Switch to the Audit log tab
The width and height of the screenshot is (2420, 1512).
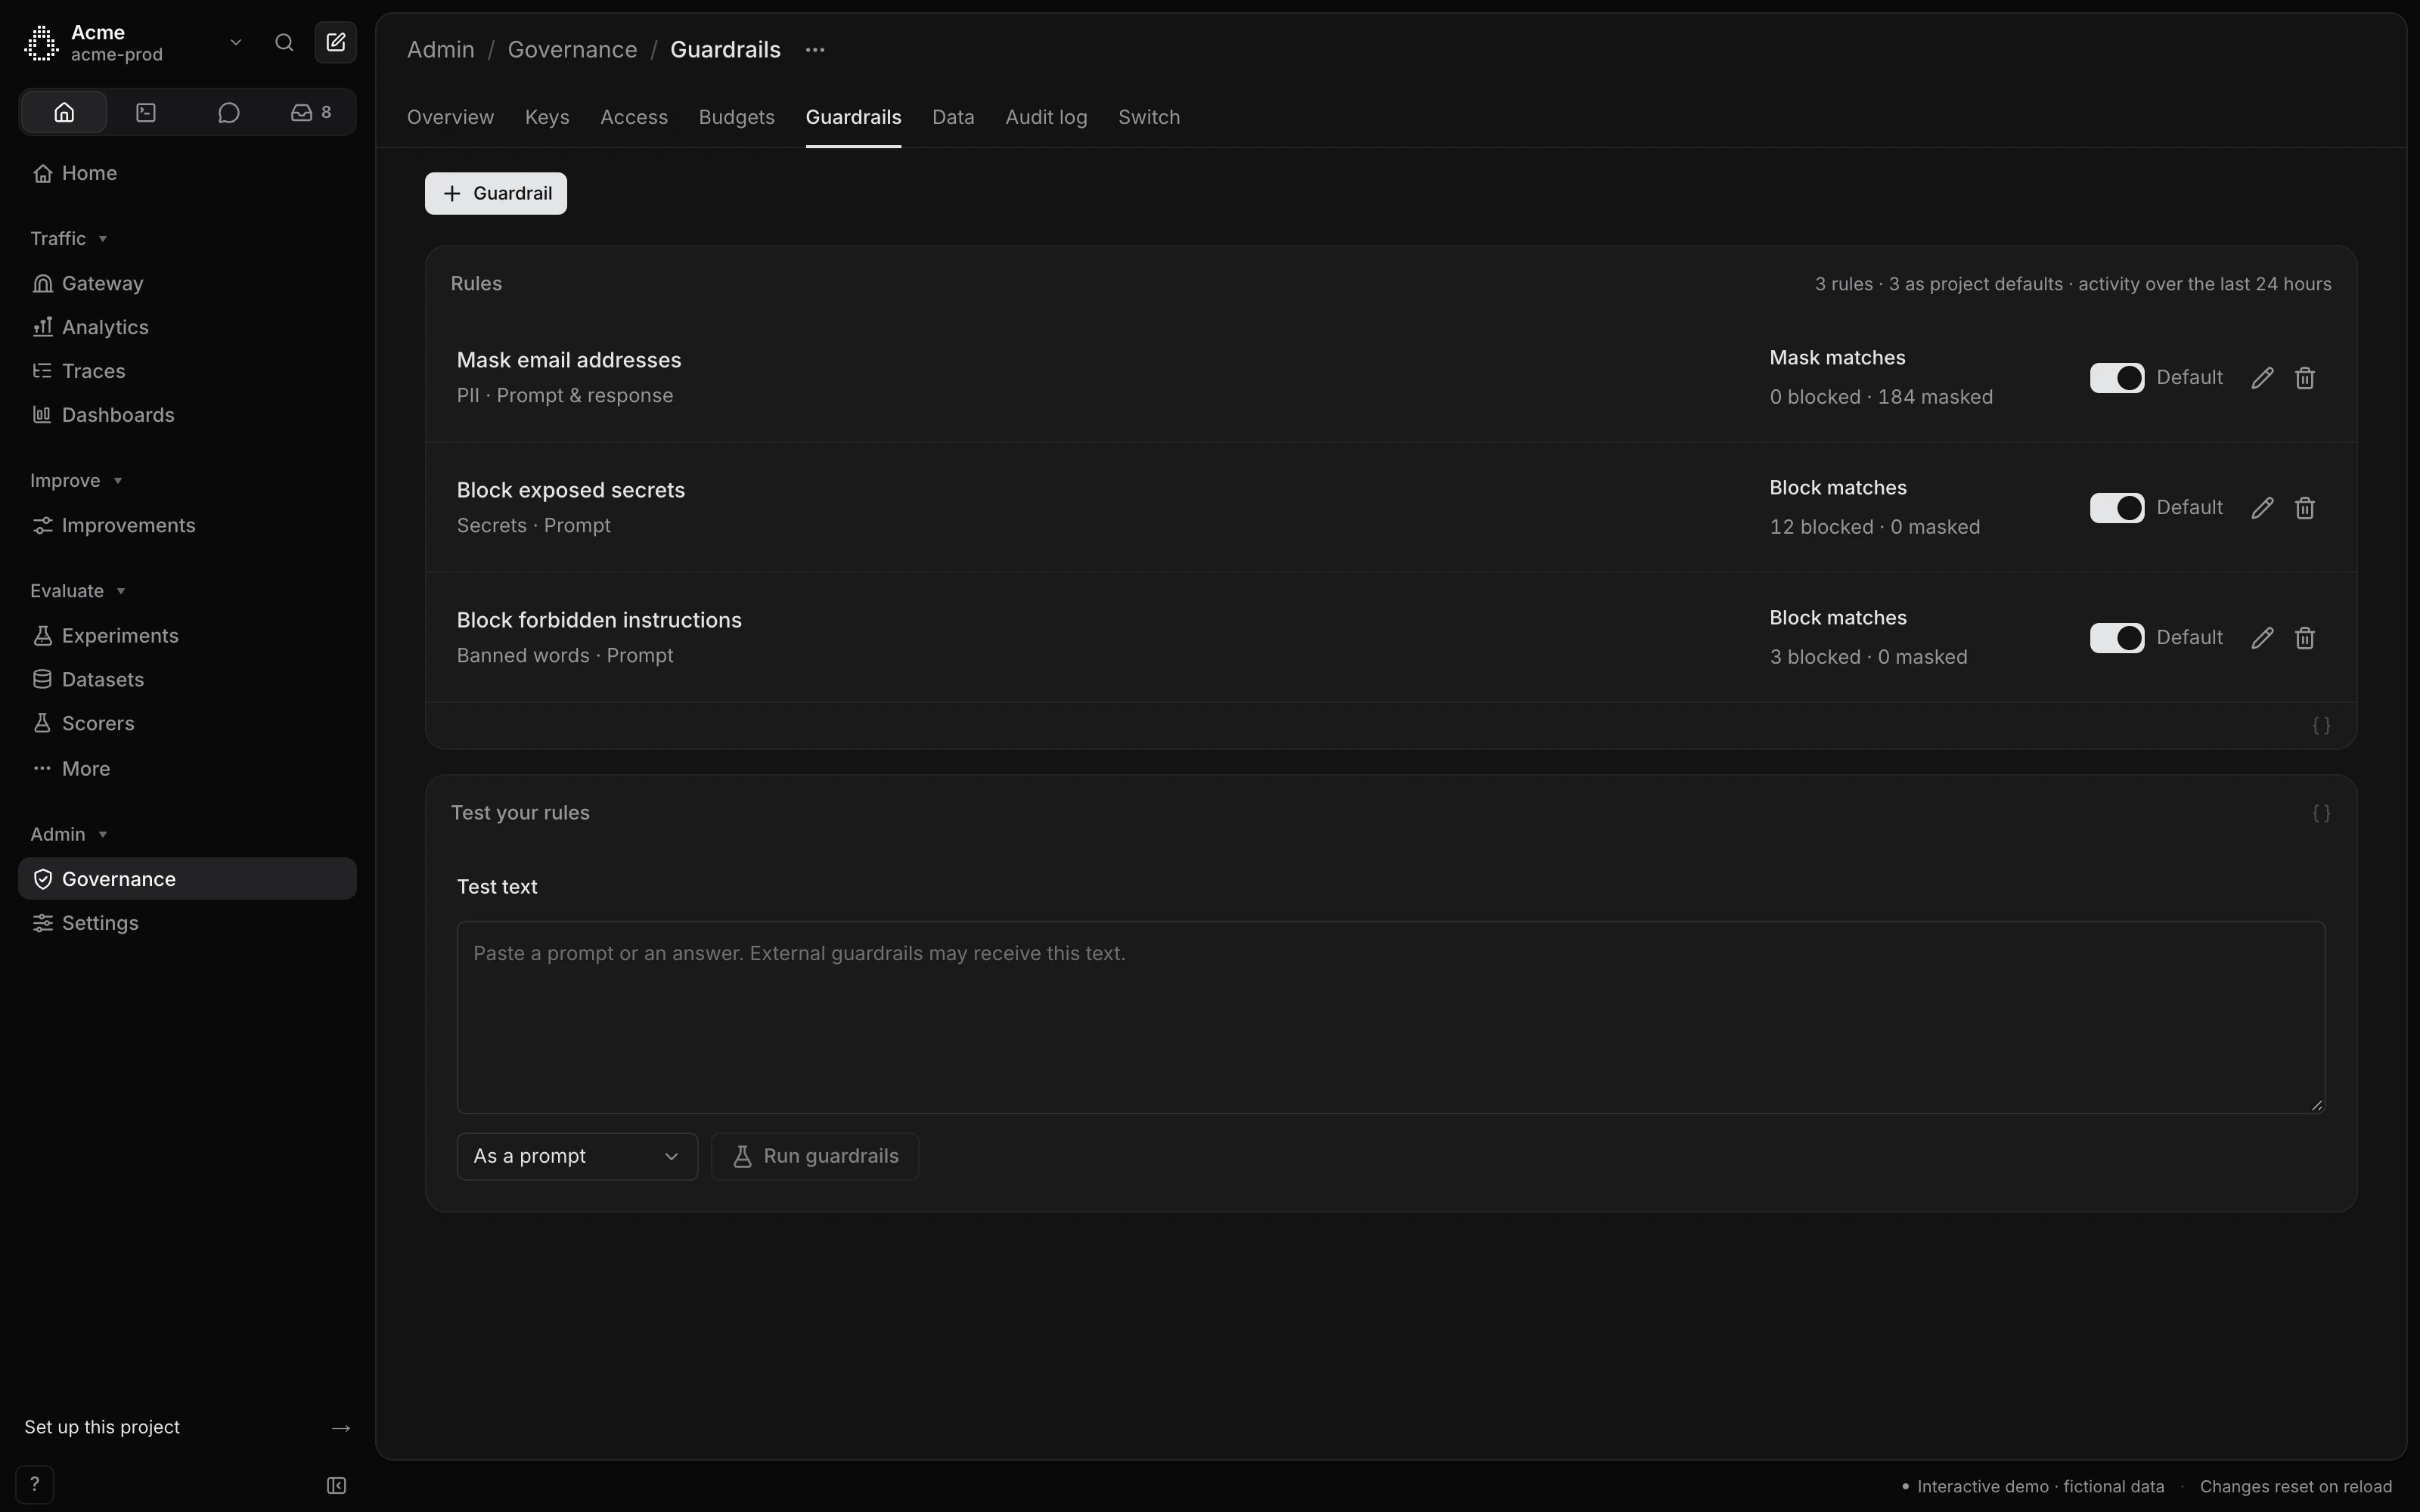point(1046,117)
